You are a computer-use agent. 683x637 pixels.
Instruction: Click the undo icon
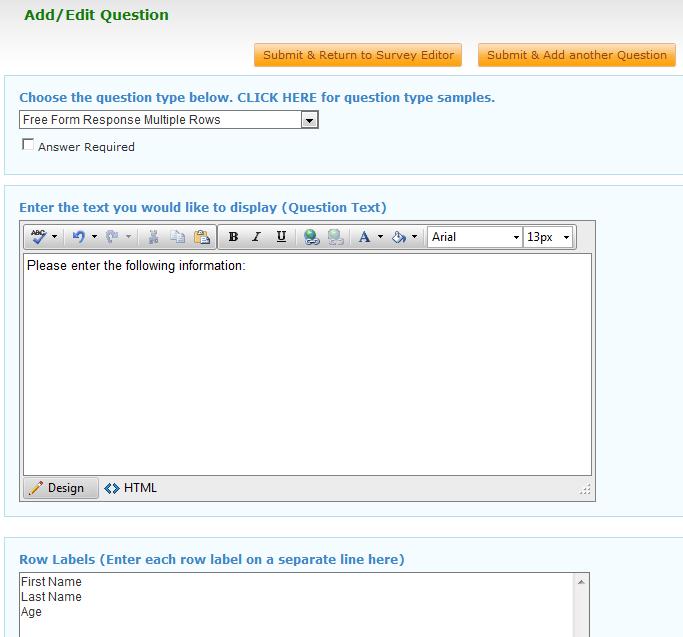click(79, 237)
